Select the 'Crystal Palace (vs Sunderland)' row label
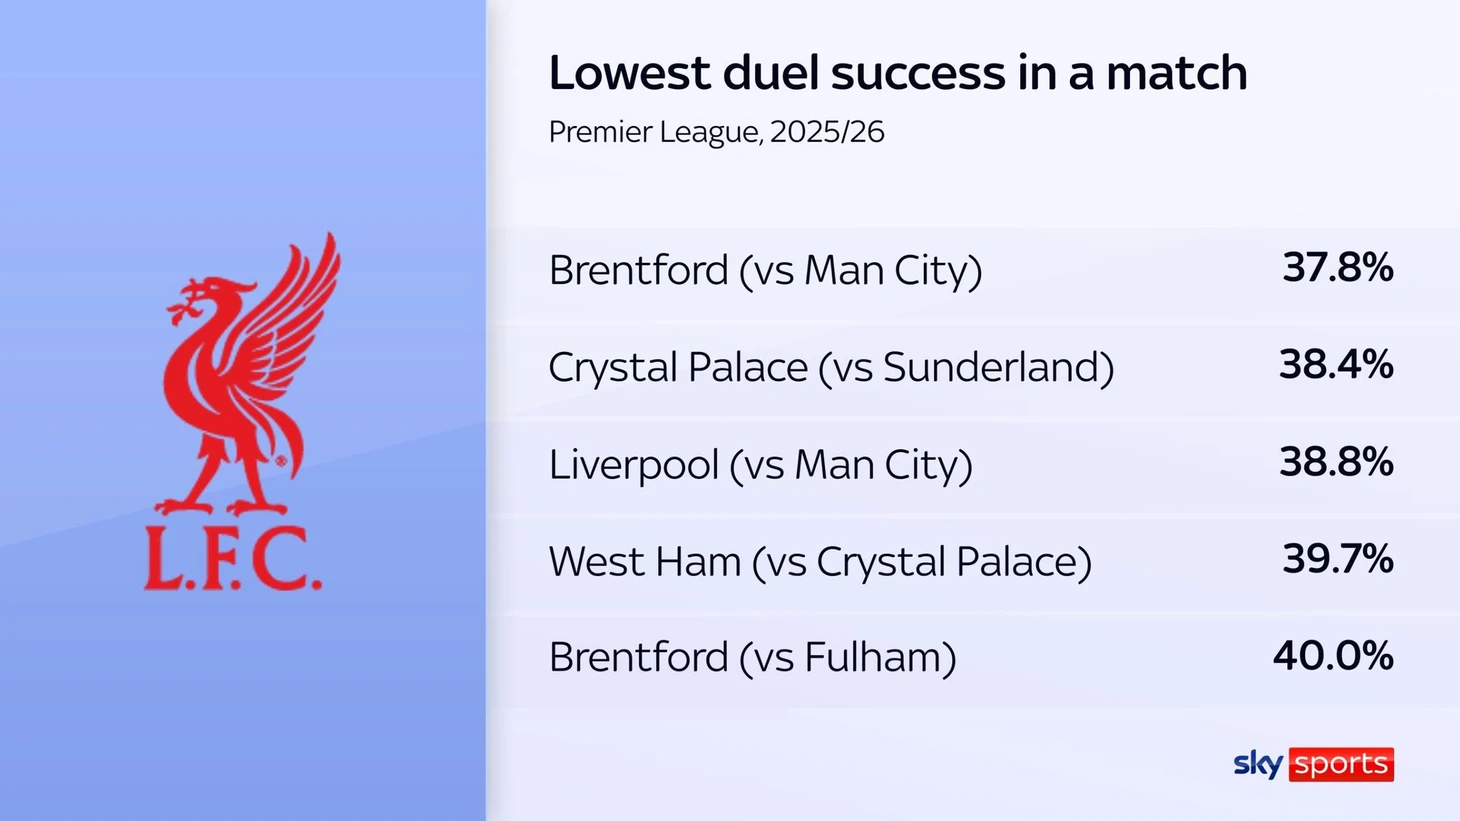The image size is (1460, 821). click(x=830, y=367)
